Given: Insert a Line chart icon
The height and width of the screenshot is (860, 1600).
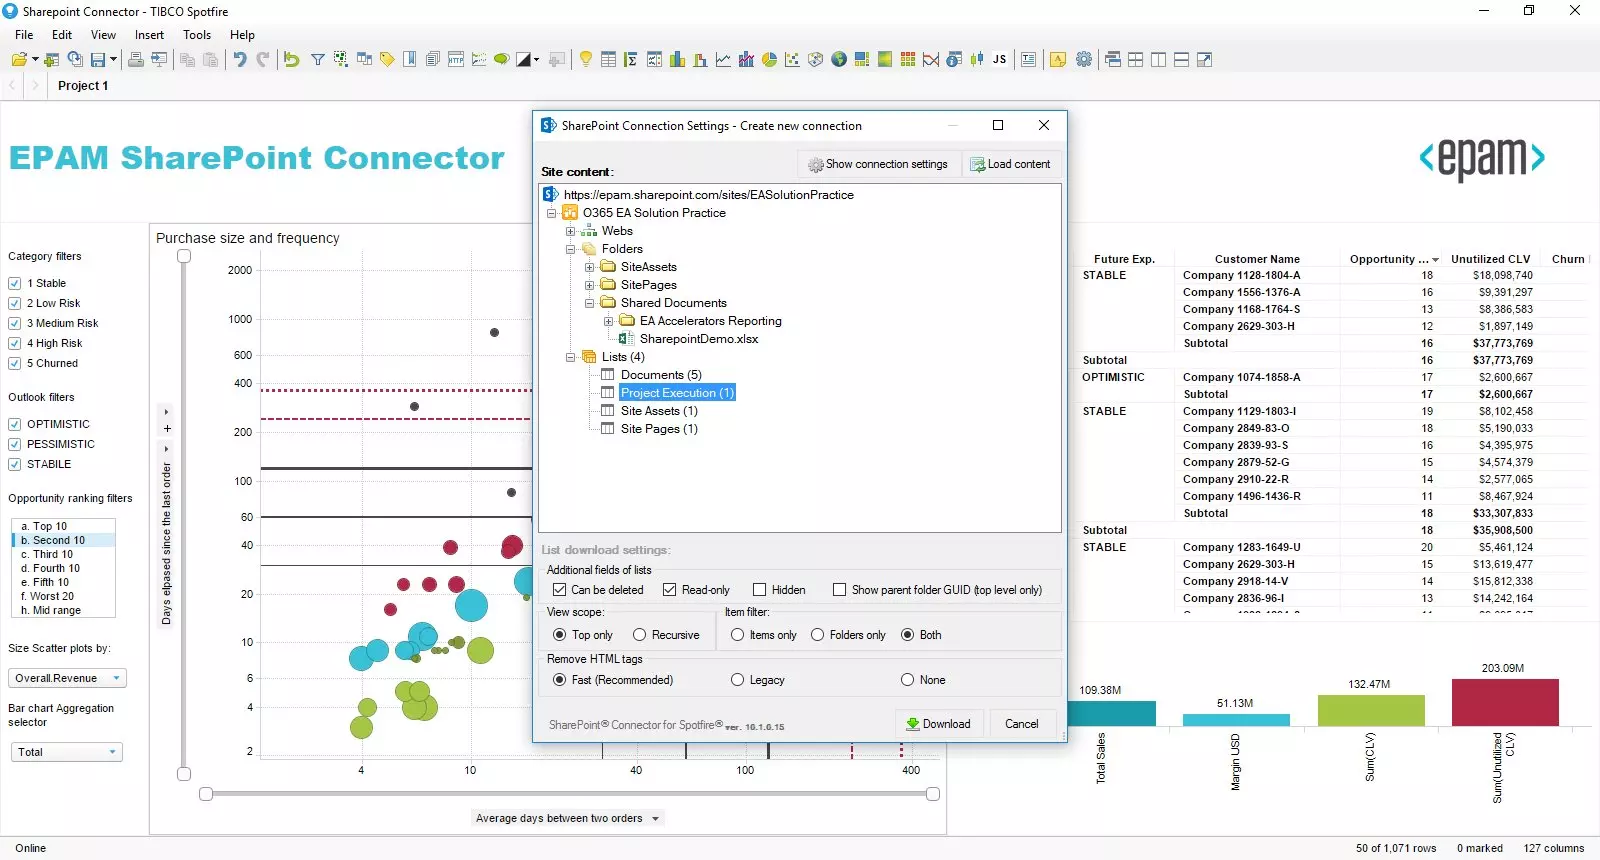Looking at the screenshot, I should tap(723, 59).
